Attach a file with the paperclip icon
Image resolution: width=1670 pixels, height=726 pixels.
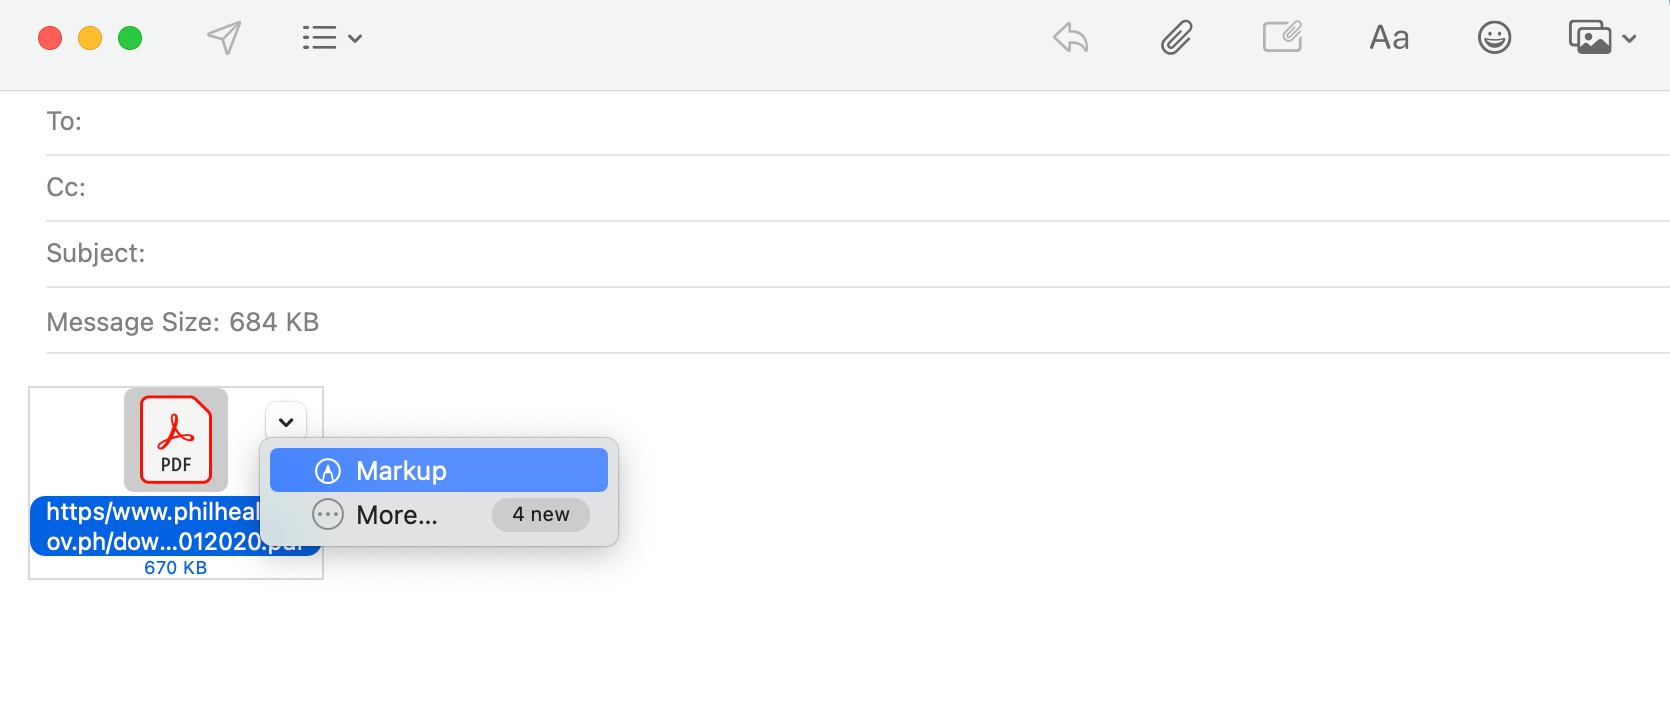click(1176, 38)
